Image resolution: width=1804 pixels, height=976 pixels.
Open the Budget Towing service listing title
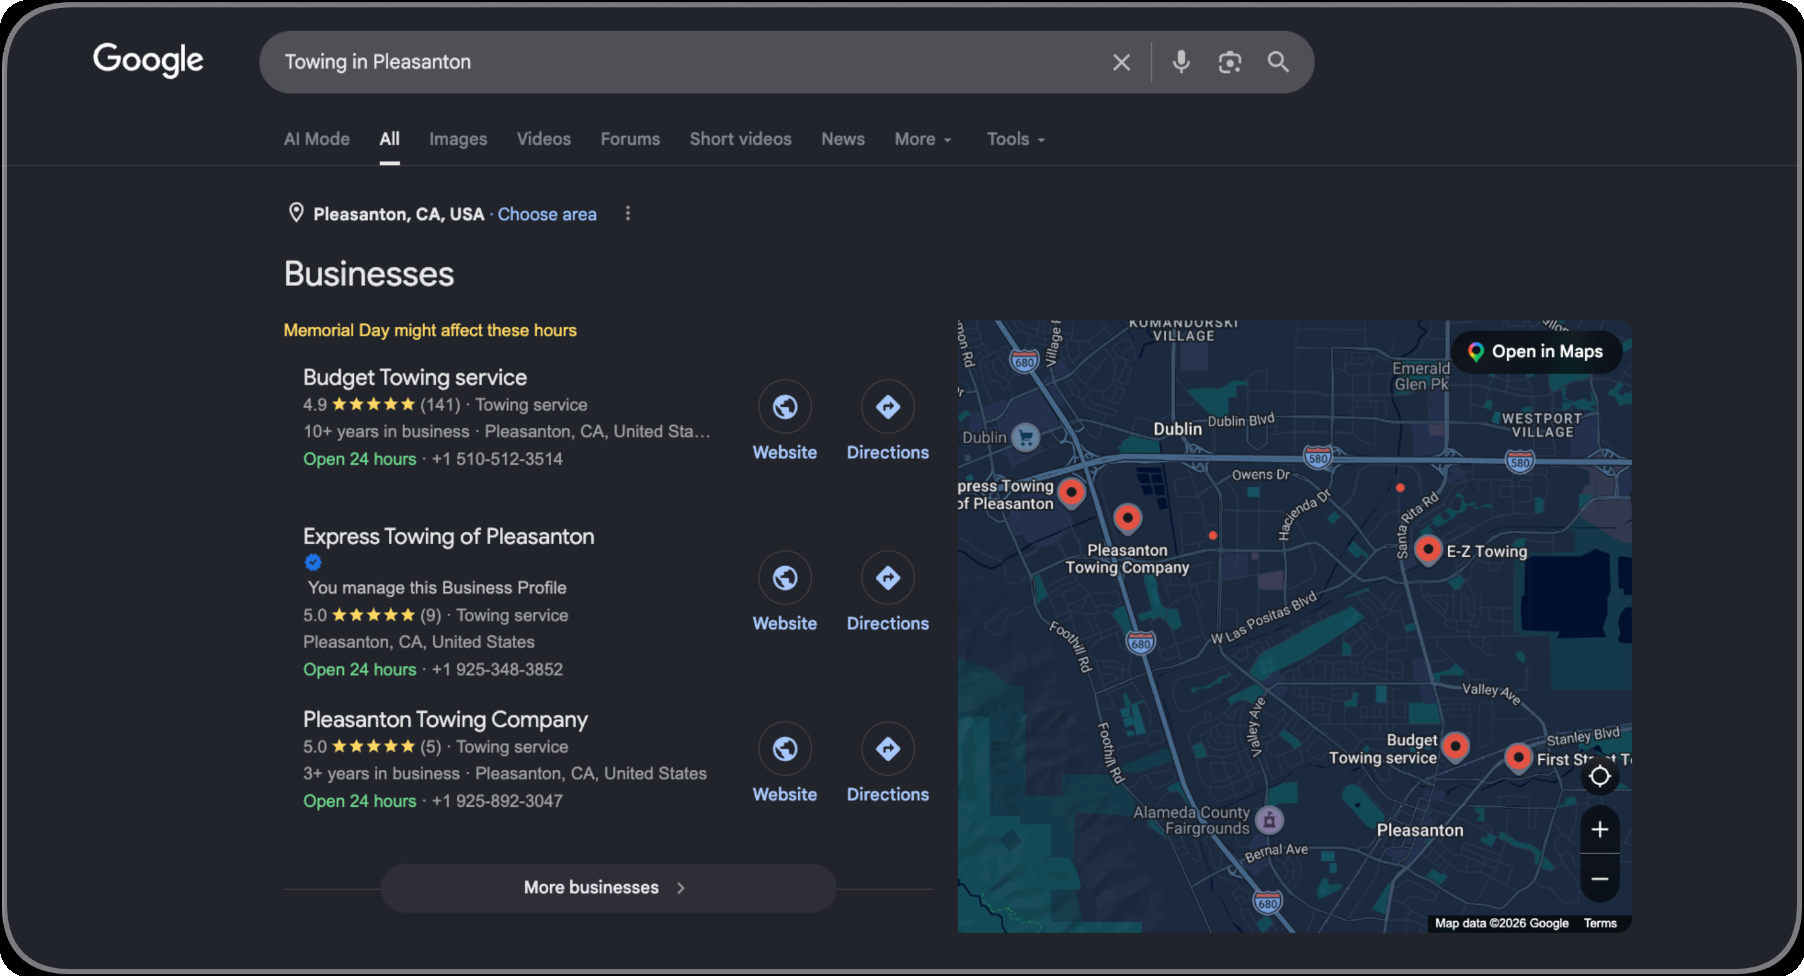click(415, 377)
